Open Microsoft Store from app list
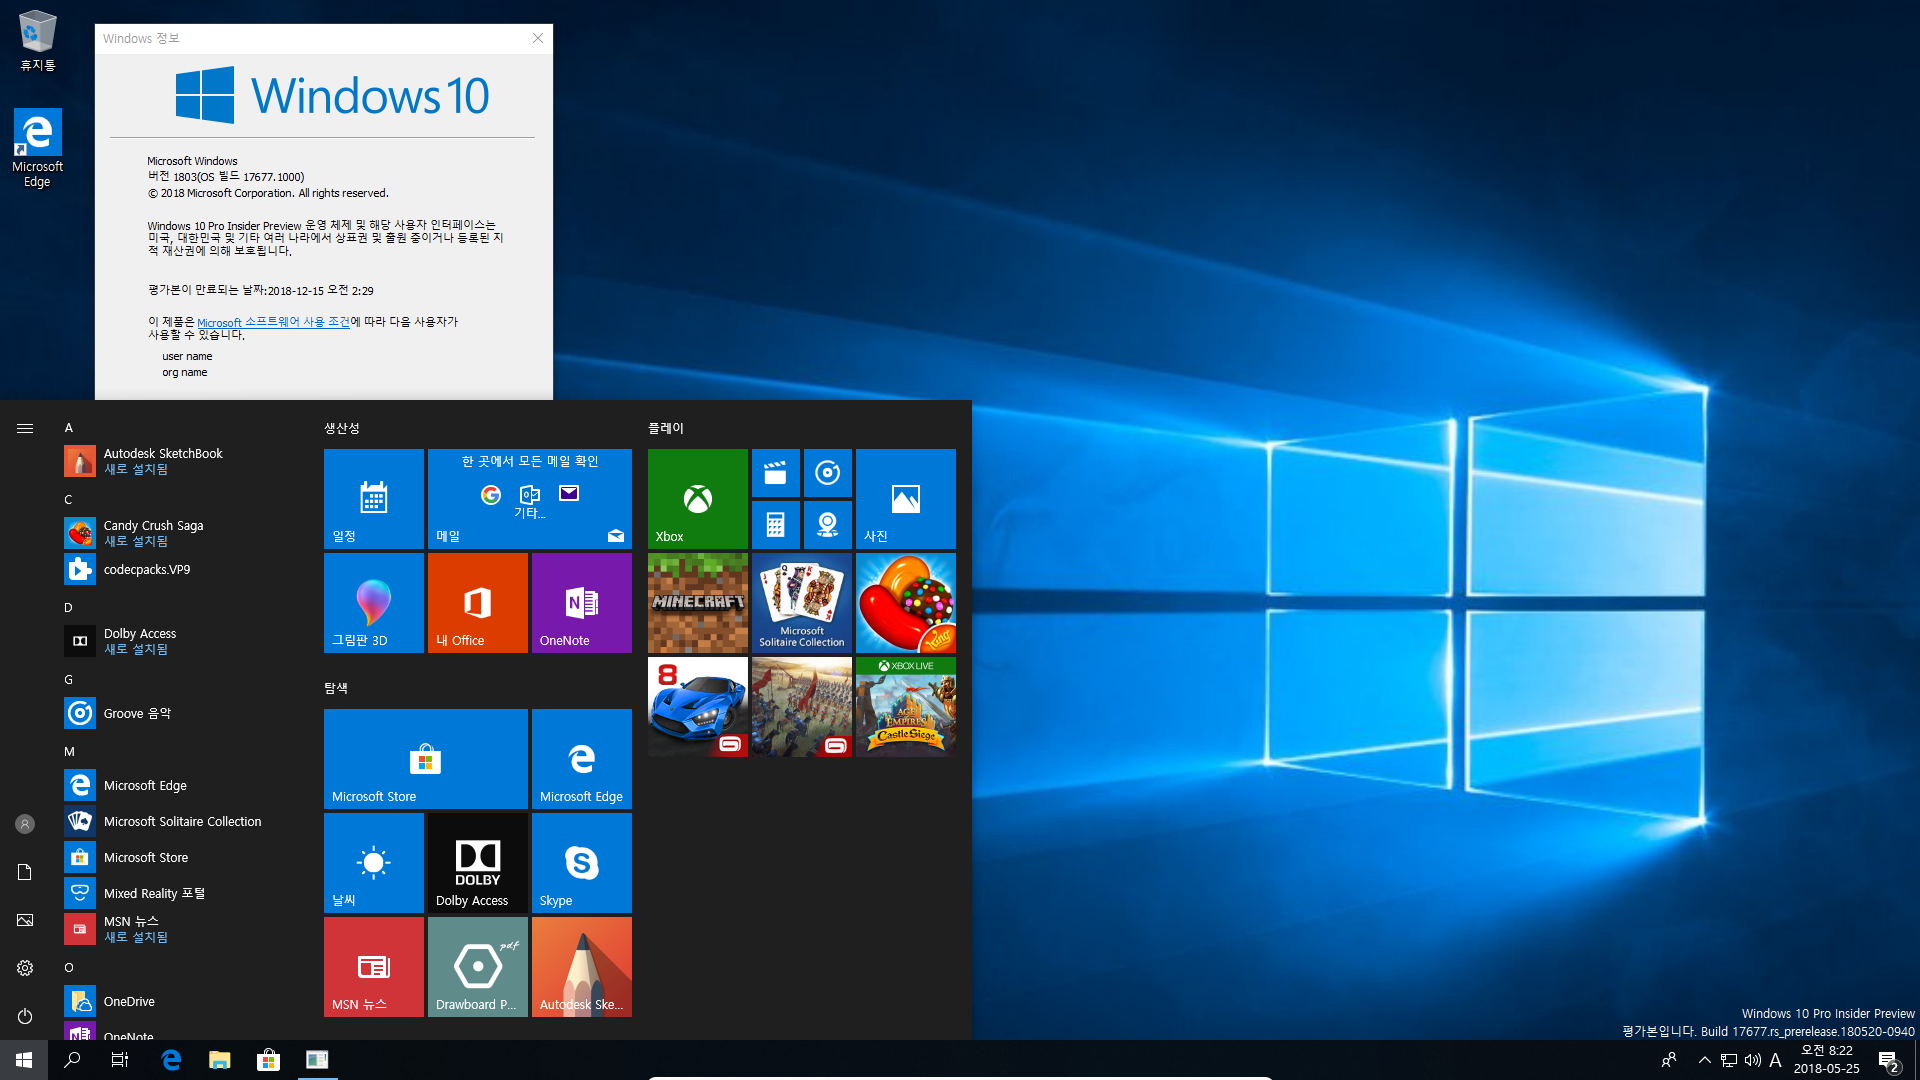This screenshot has width=1920, height=1080. click(180, 857)
